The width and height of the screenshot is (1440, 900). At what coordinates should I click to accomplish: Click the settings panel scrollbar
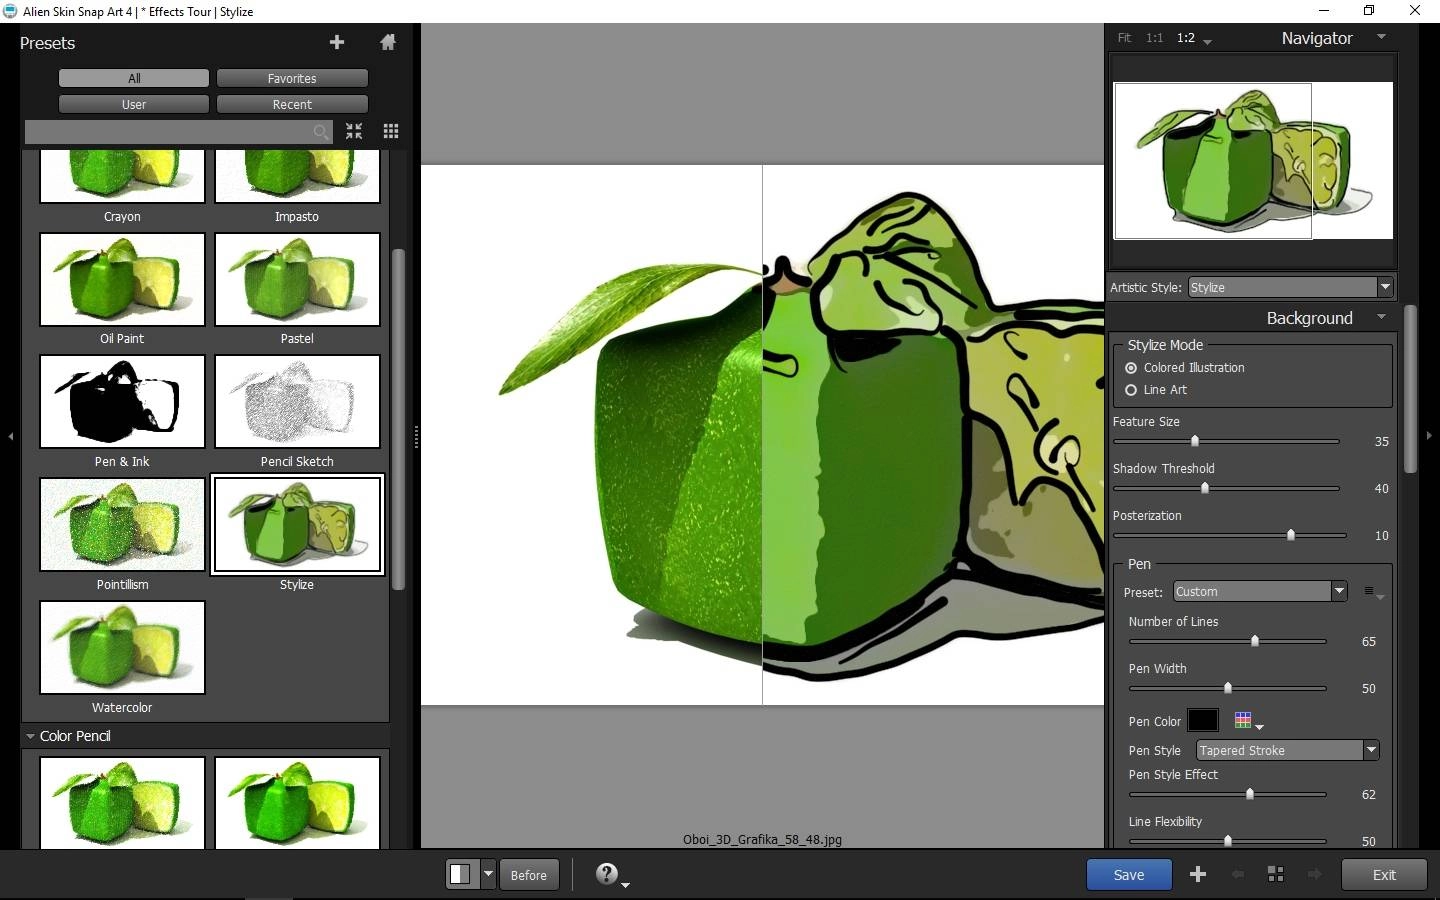click(1410, 388)
